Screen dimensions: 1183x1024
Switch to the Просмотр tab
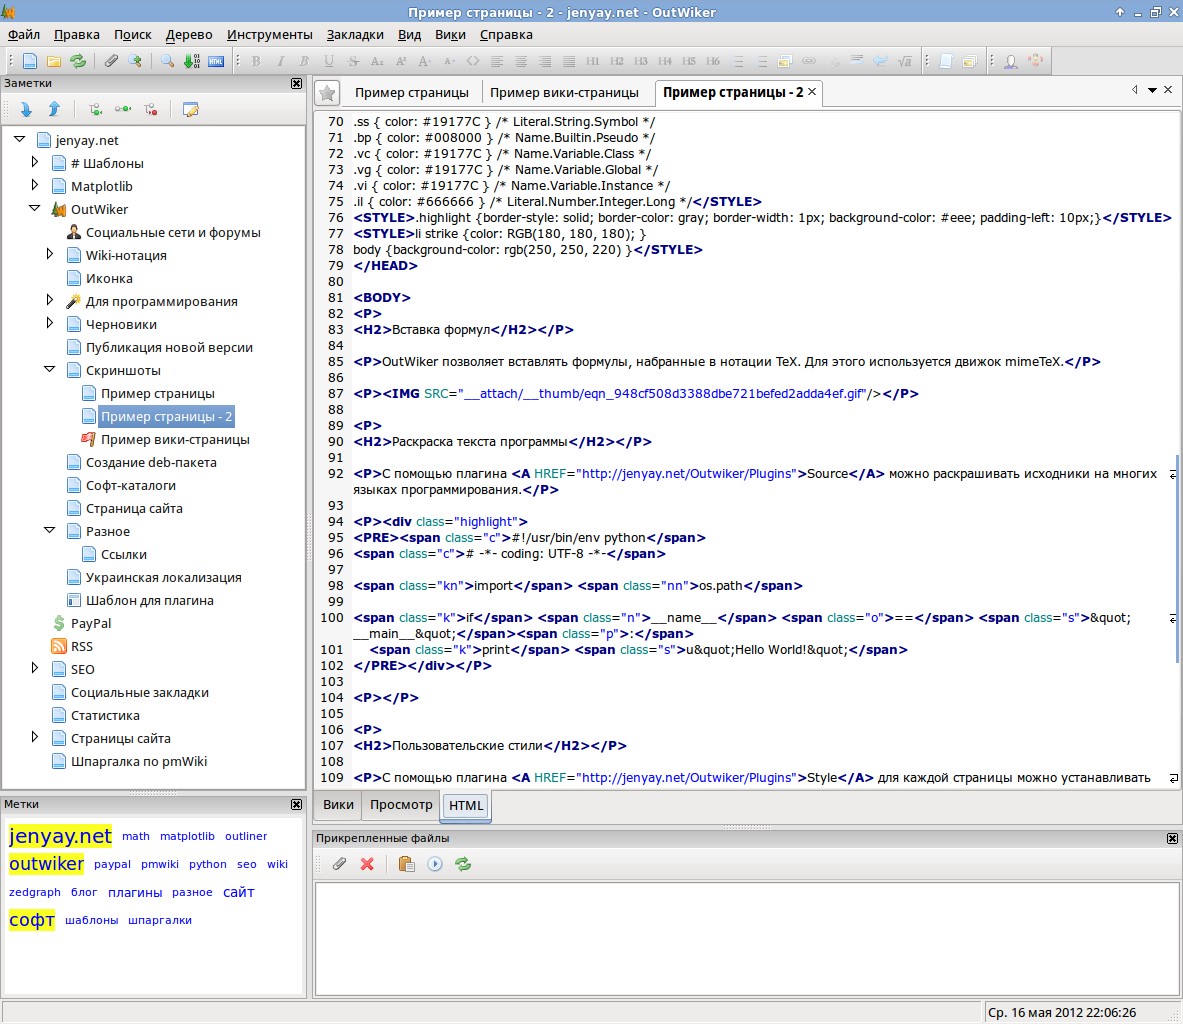point(401,804)
